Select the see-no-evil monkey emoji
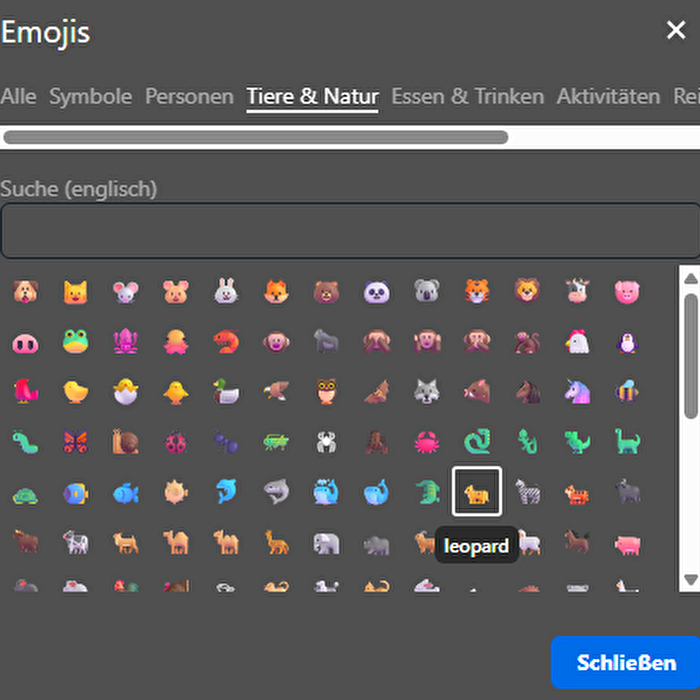 click(x=376, y=342)
